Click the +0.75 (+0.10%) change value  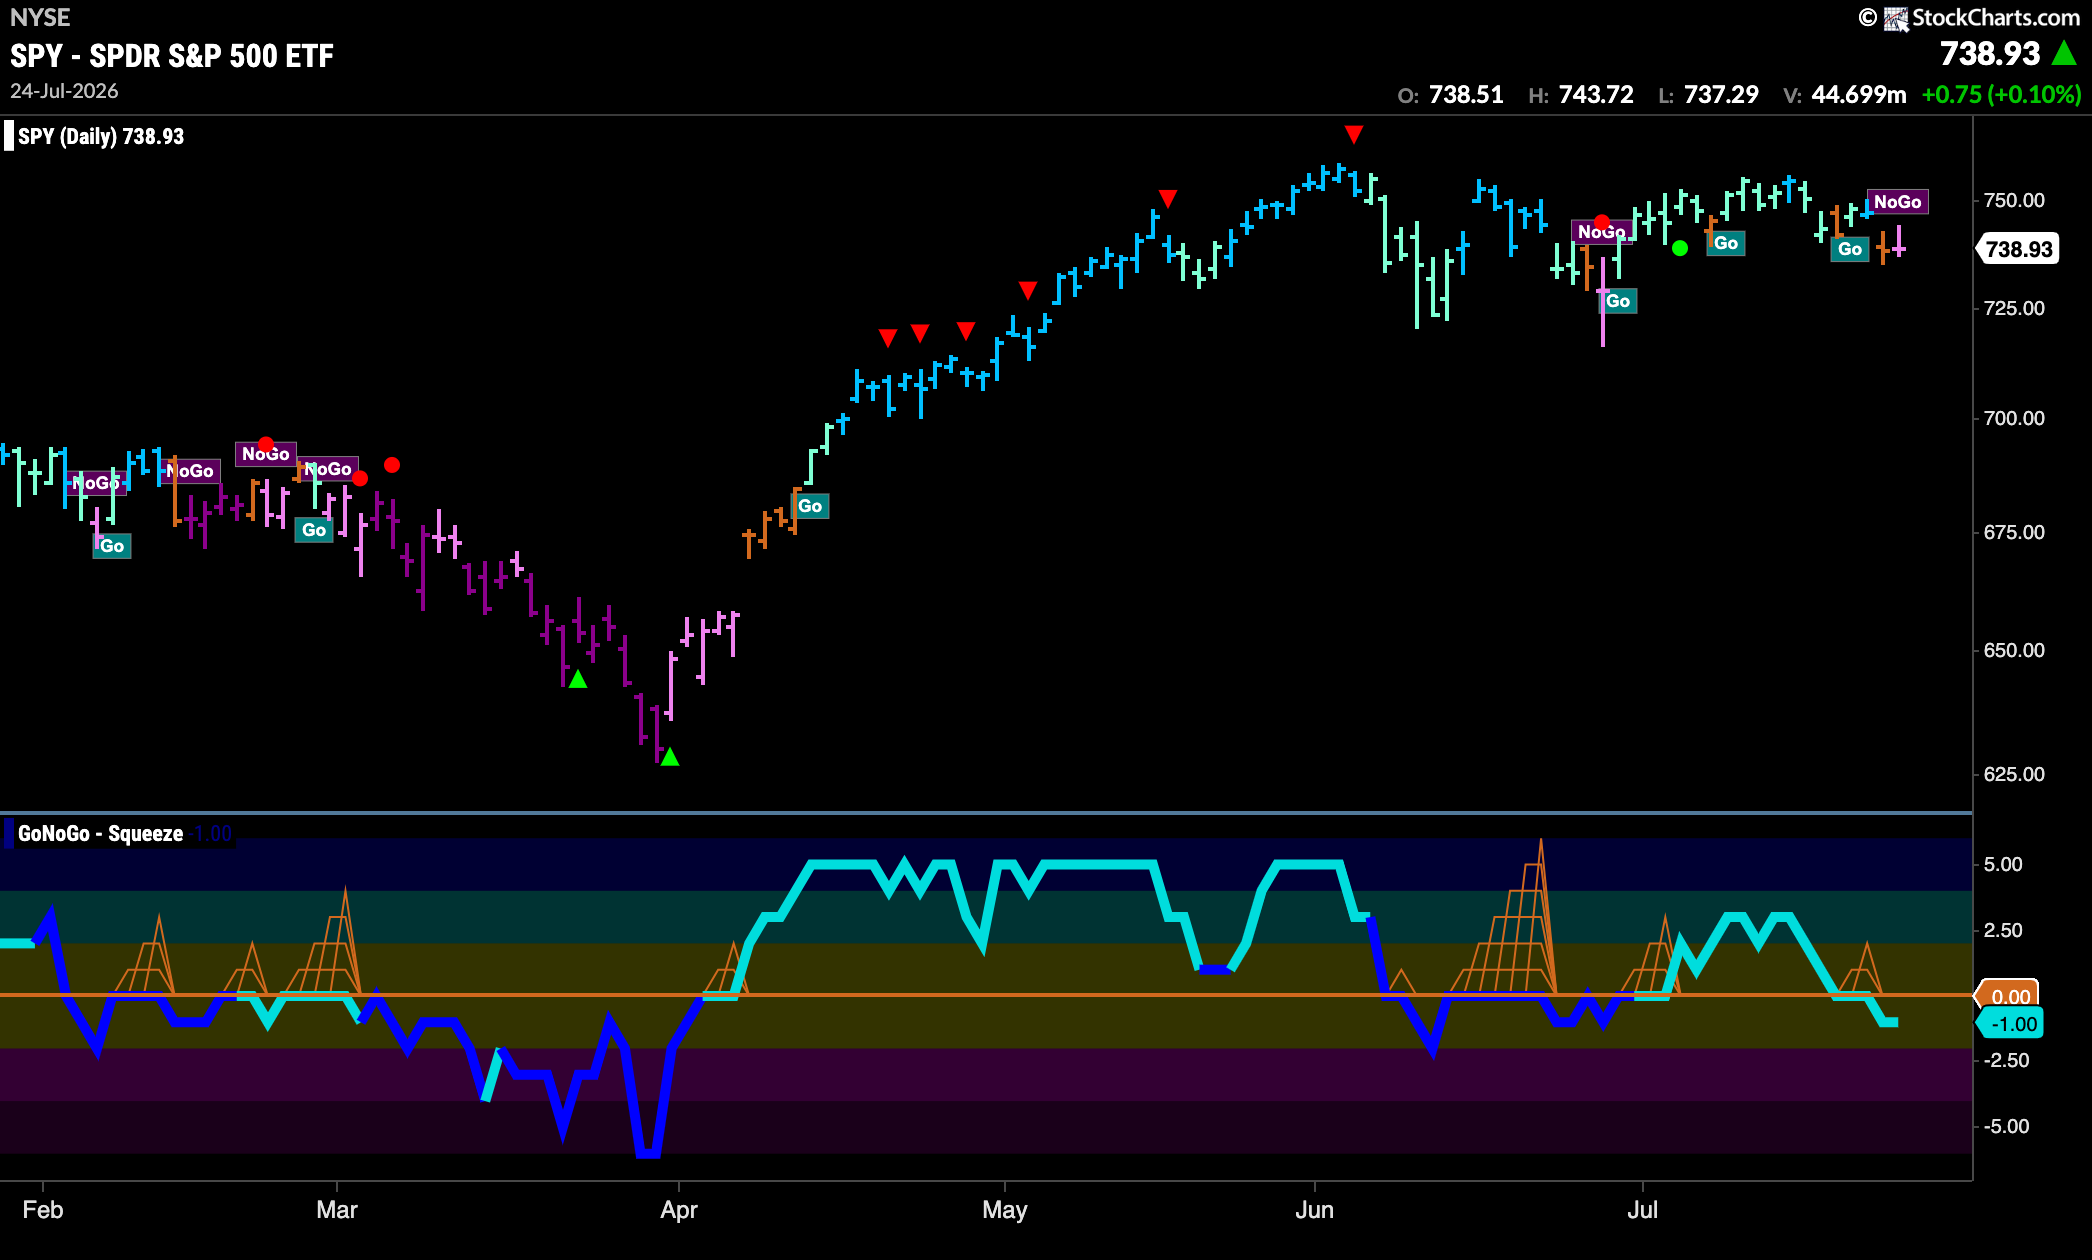(x=2001, y=95)
